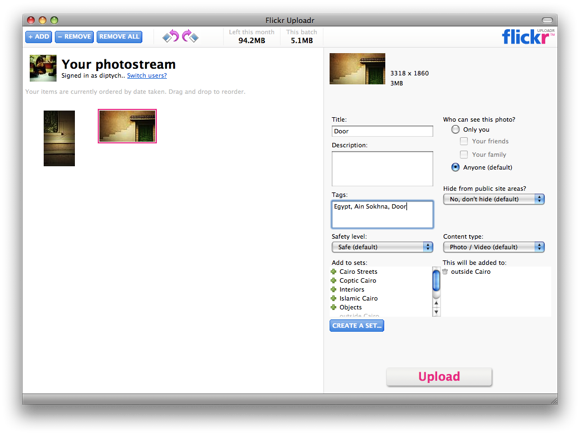Image resolution: width=580 pixels, height=435 pixels.
Task: Click the Cairo Streets set name
Action: (358, 272)
